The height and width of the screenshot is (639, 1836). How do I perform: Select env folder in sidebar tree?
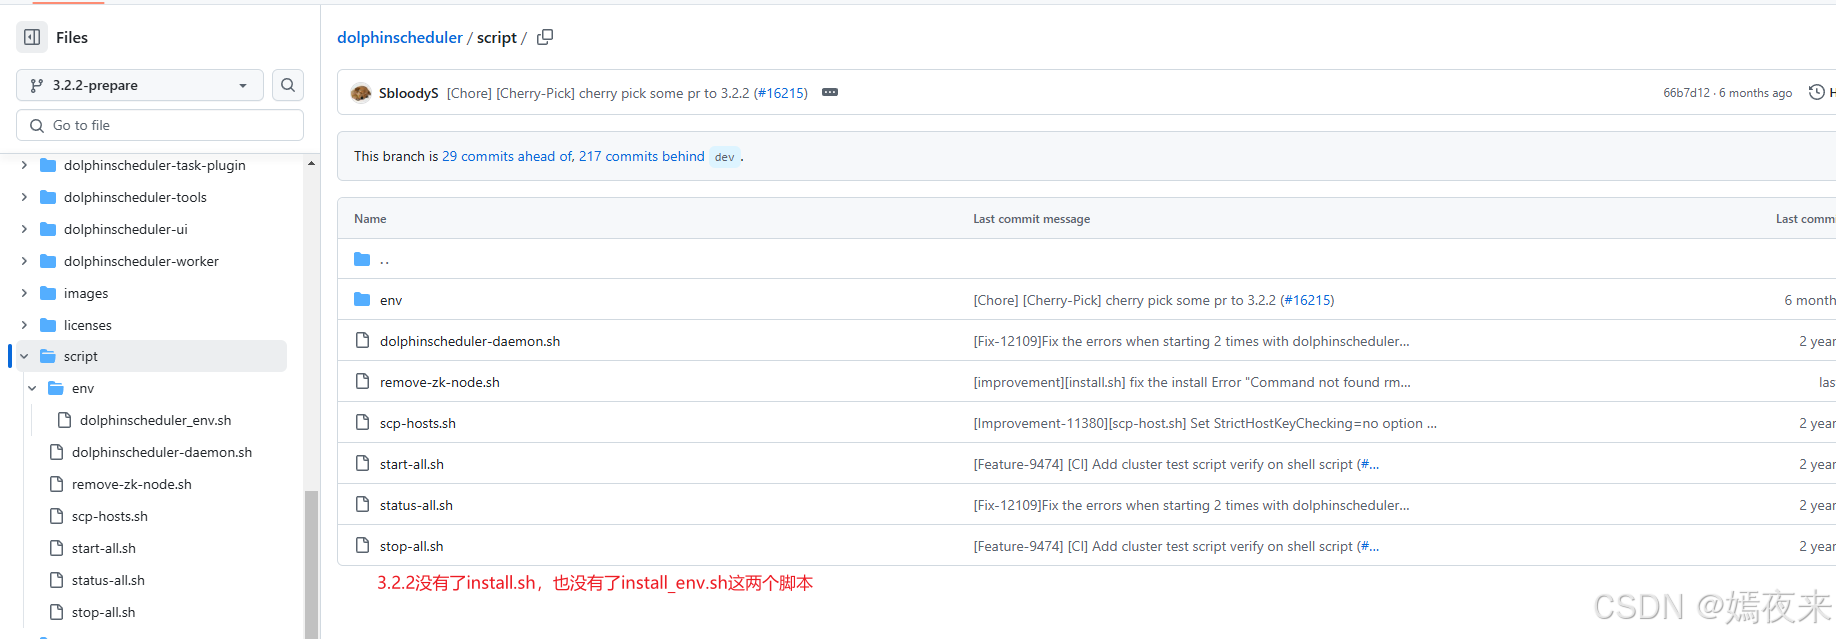tap(83, 388)
